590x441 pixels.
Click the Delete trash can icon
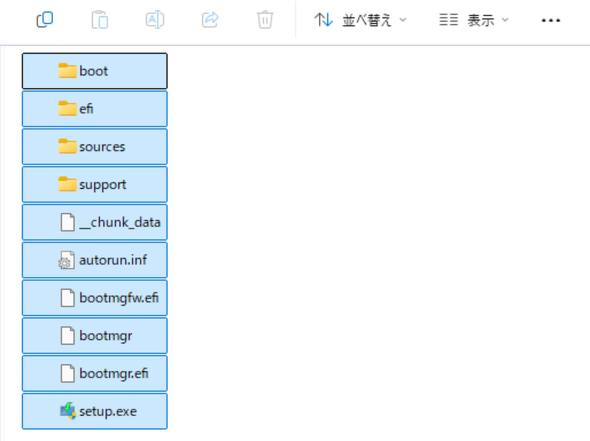265,20
